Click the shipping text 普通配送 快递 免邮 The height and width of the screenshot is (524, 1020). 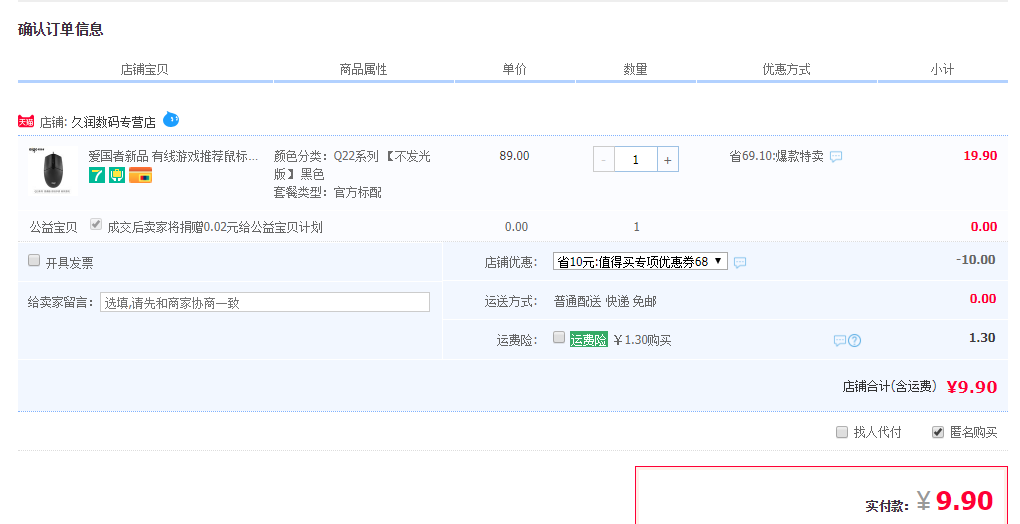[x=605, y=302]
